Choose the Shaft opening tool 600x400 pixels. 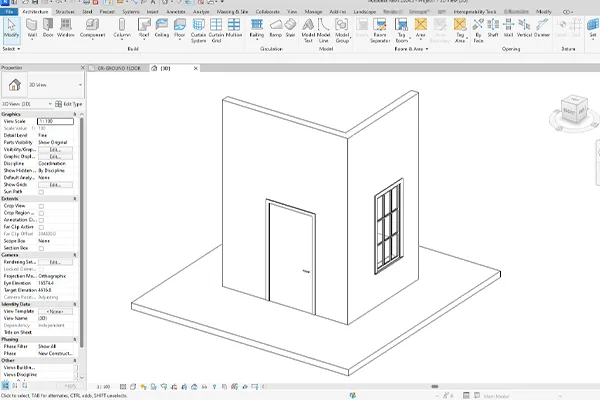(x=493, y=29)
